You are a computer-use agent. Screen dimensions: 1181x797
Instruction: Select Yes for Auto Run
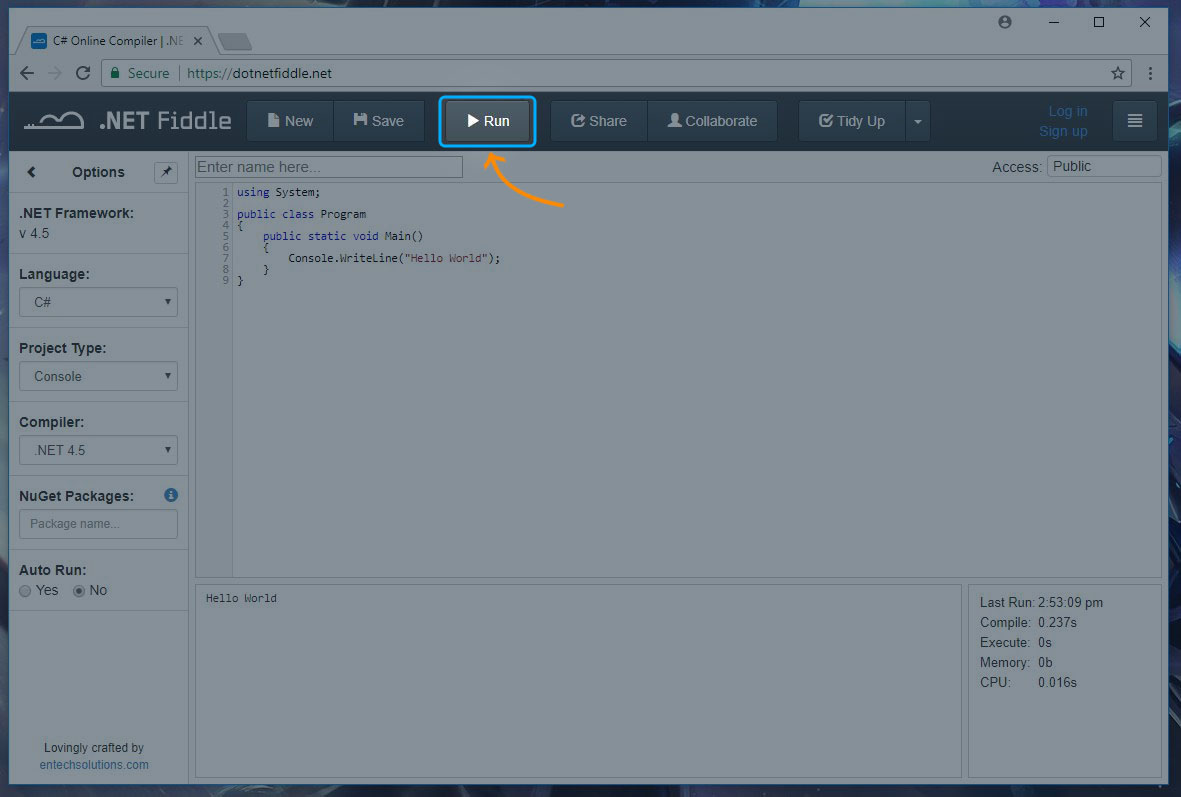point(26,591)
